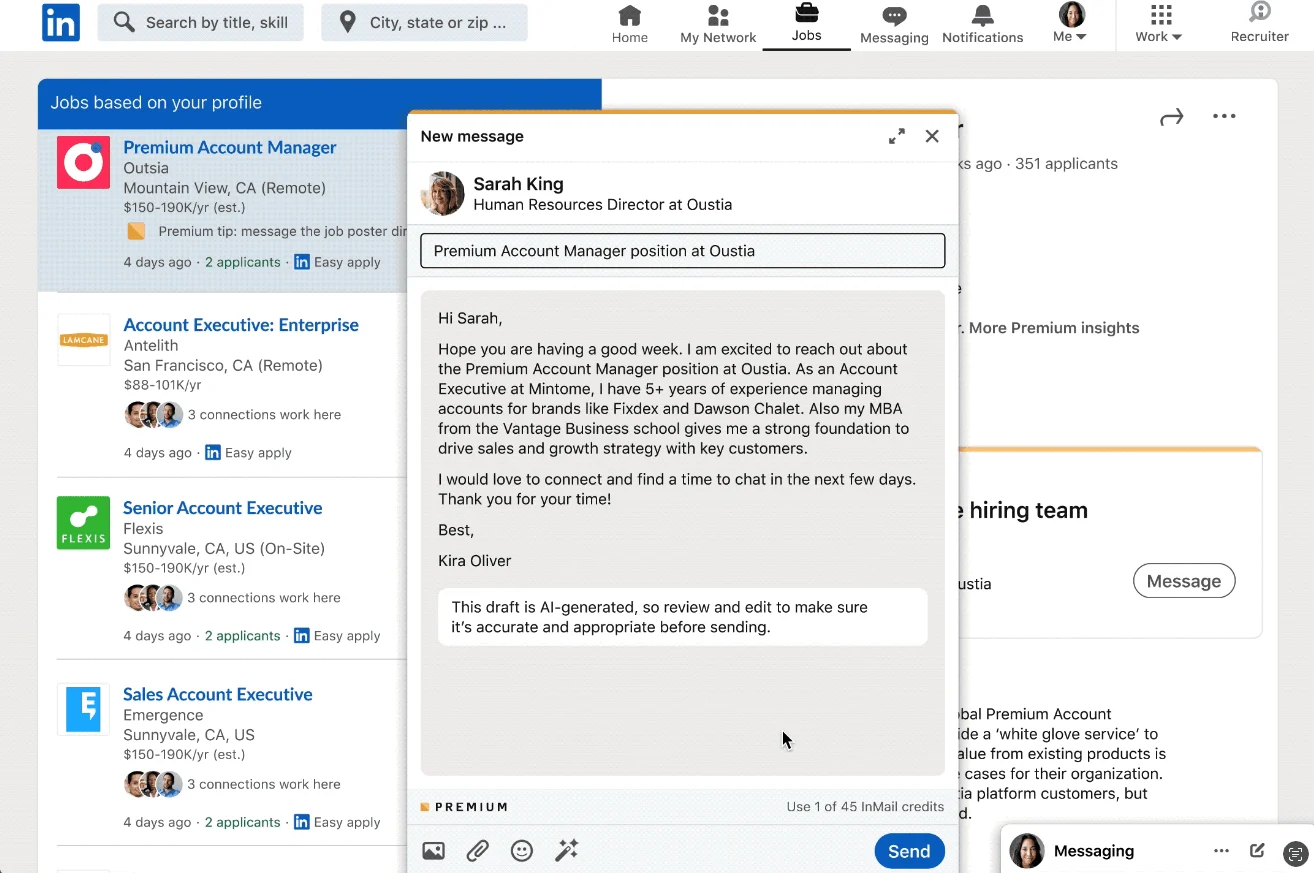Viewport: 1314px width, 873px height.
Task: Click the AI draft sparkle icon
Action: (567, 850)
